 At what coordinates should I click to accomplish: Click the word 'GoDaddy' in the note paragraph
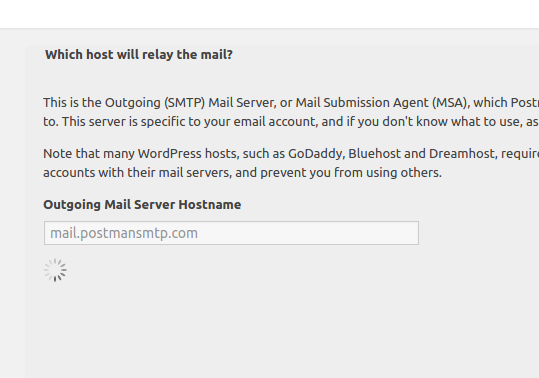pyautogui.click(x=316, y=154)
